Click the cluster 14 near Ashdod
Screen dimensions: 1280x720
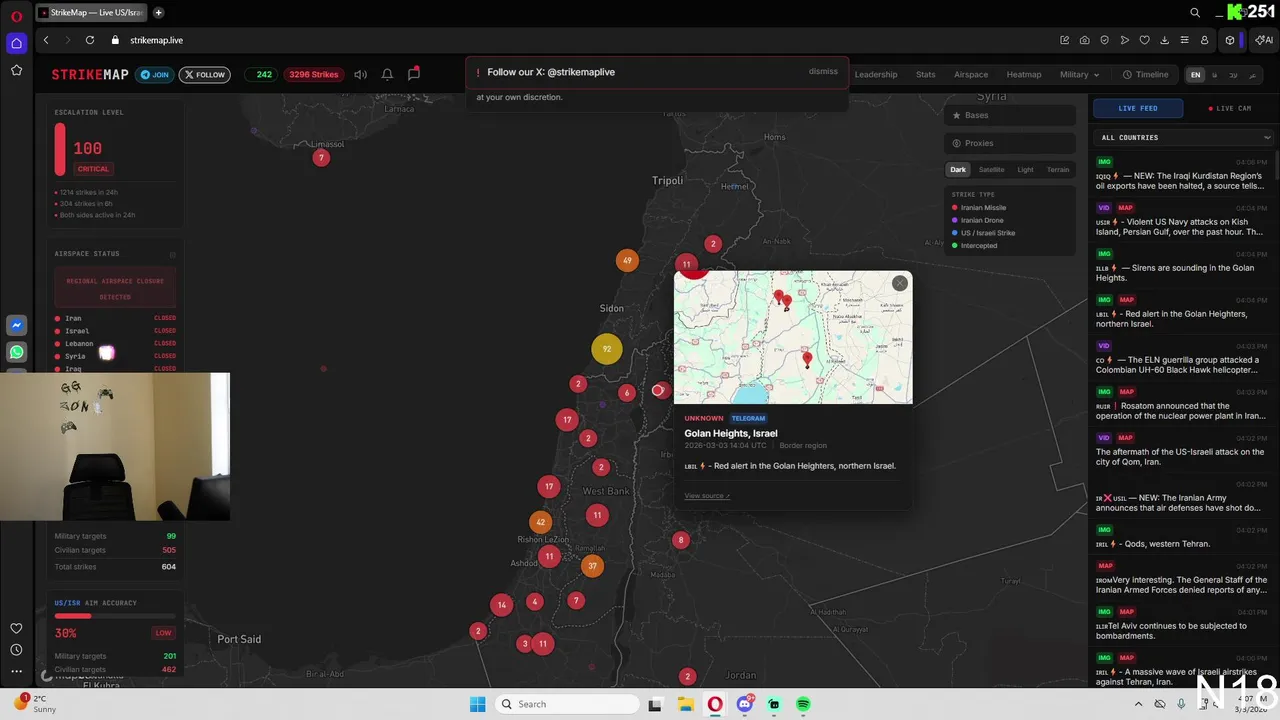click(502, 604)
